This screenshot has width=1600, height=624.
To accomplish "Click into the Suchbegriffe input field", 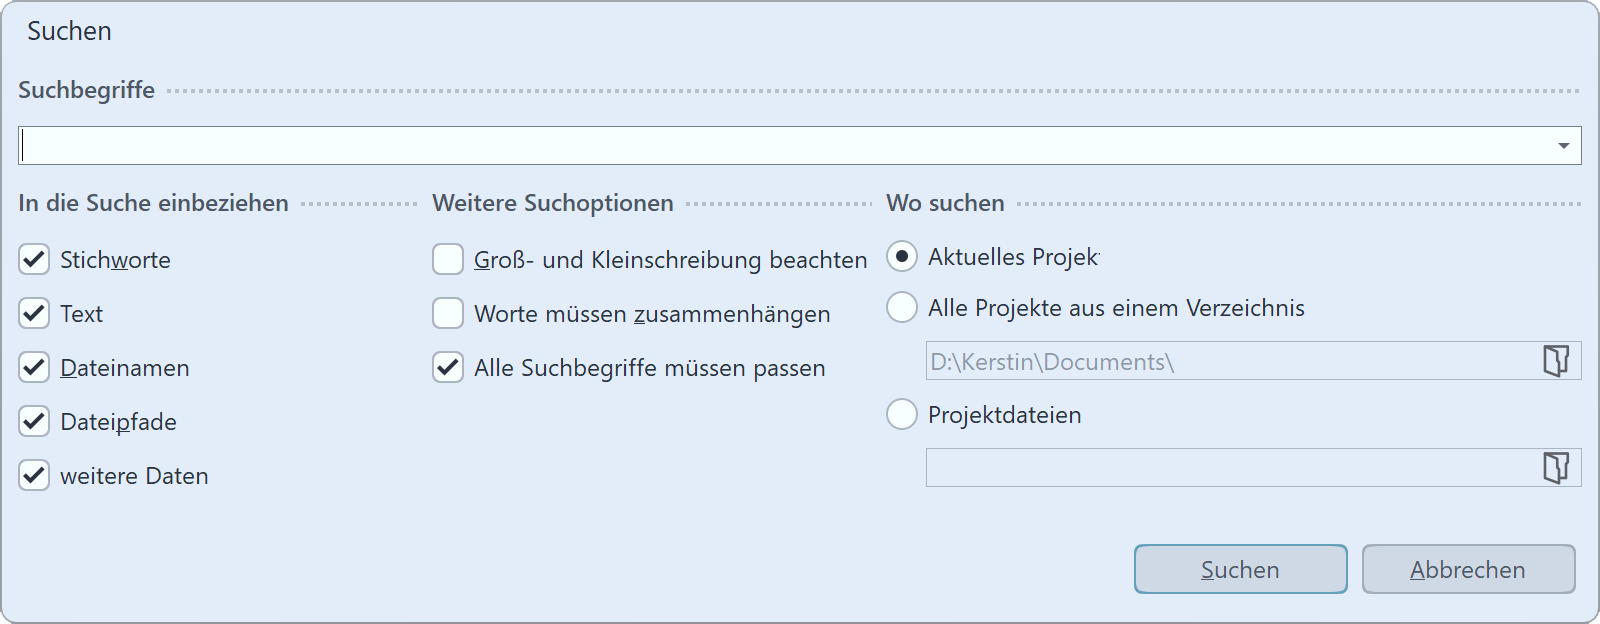I will pos(700,144).
